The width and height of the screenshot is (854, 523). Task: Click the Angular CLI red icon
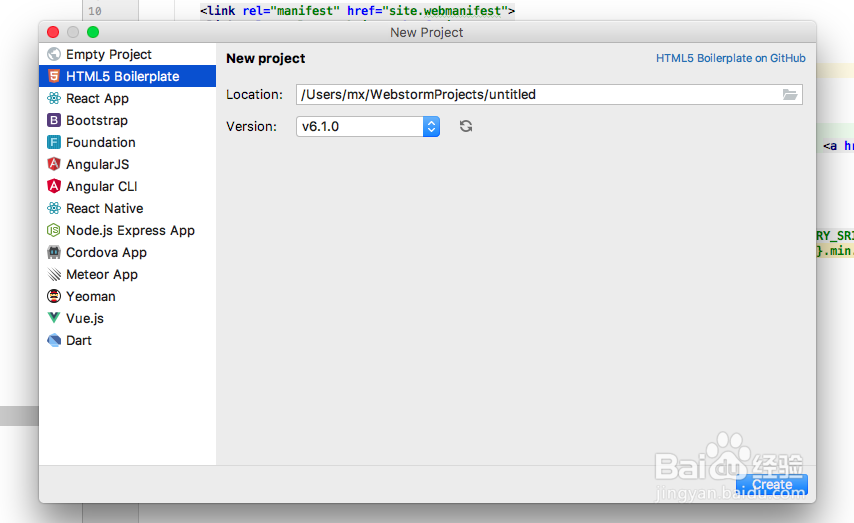coord(54,186)
